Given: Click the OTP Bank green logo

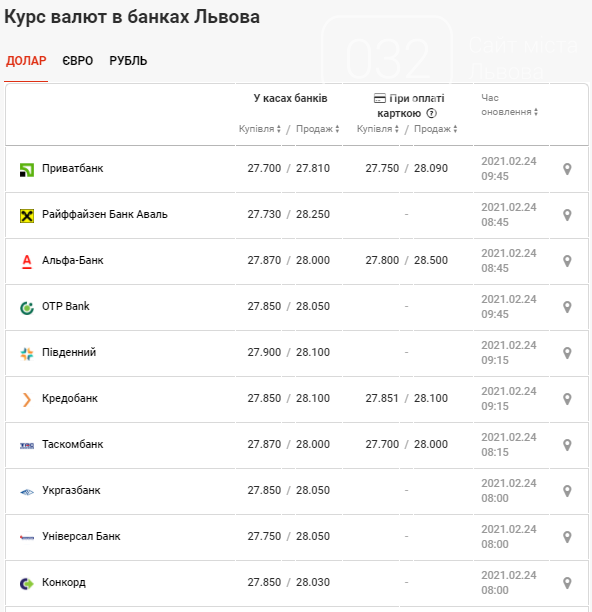Looking at the screenshot, I should 27,308.
